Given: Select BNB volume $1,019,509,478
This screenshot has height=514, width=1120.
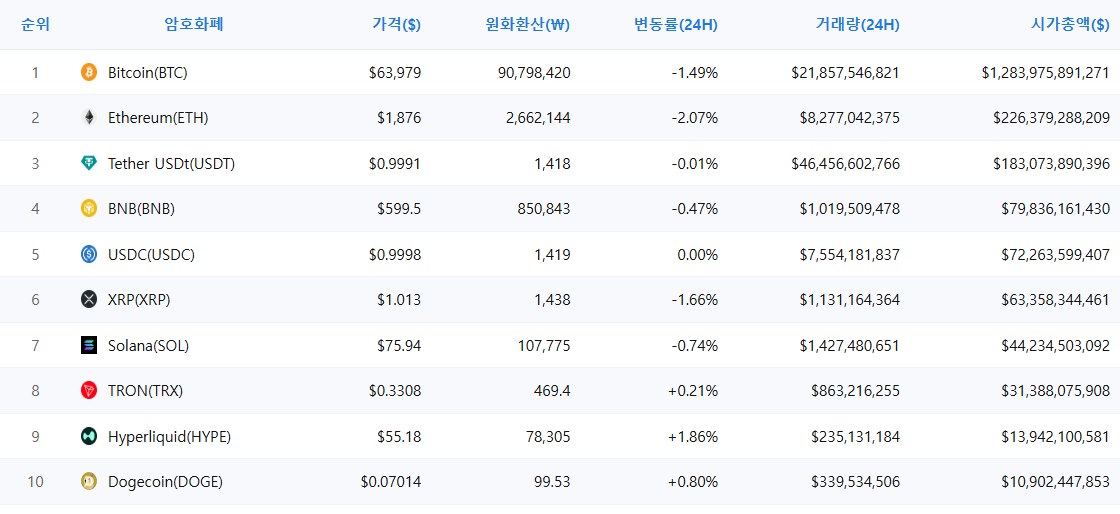Looking at the screenshot, I should tap(850, 208).
